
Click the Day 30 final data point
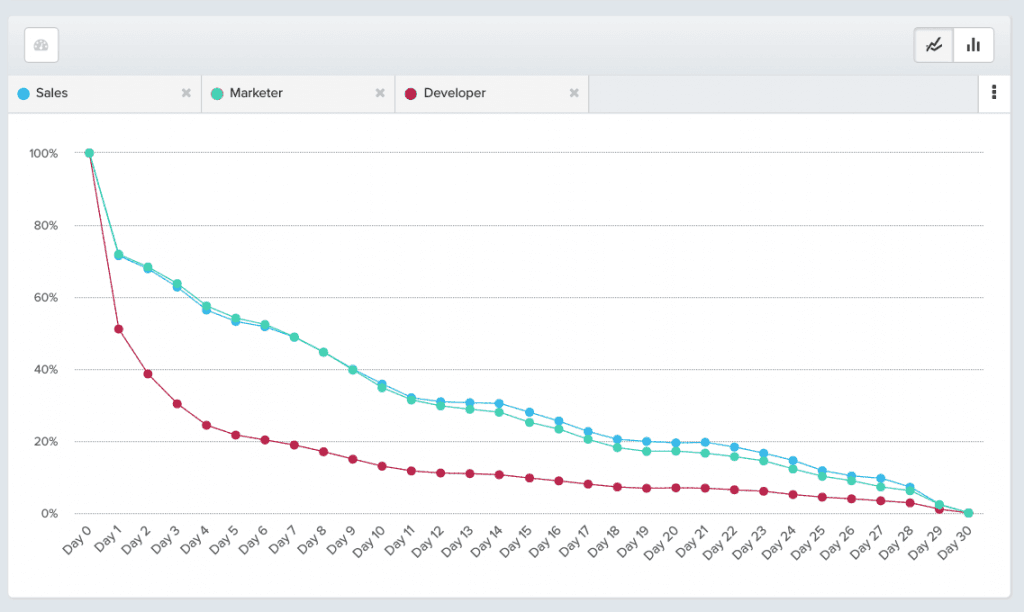[968, 513]
